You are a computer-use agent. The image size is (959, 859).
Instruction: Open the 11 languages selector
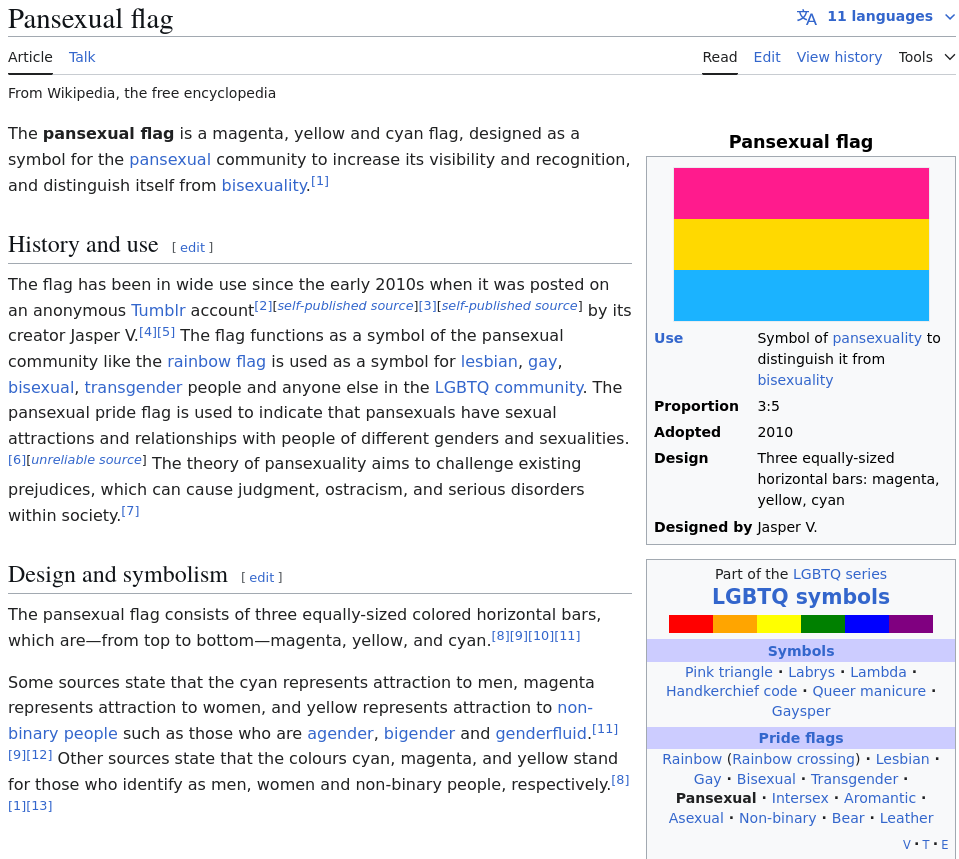(879, 17)
